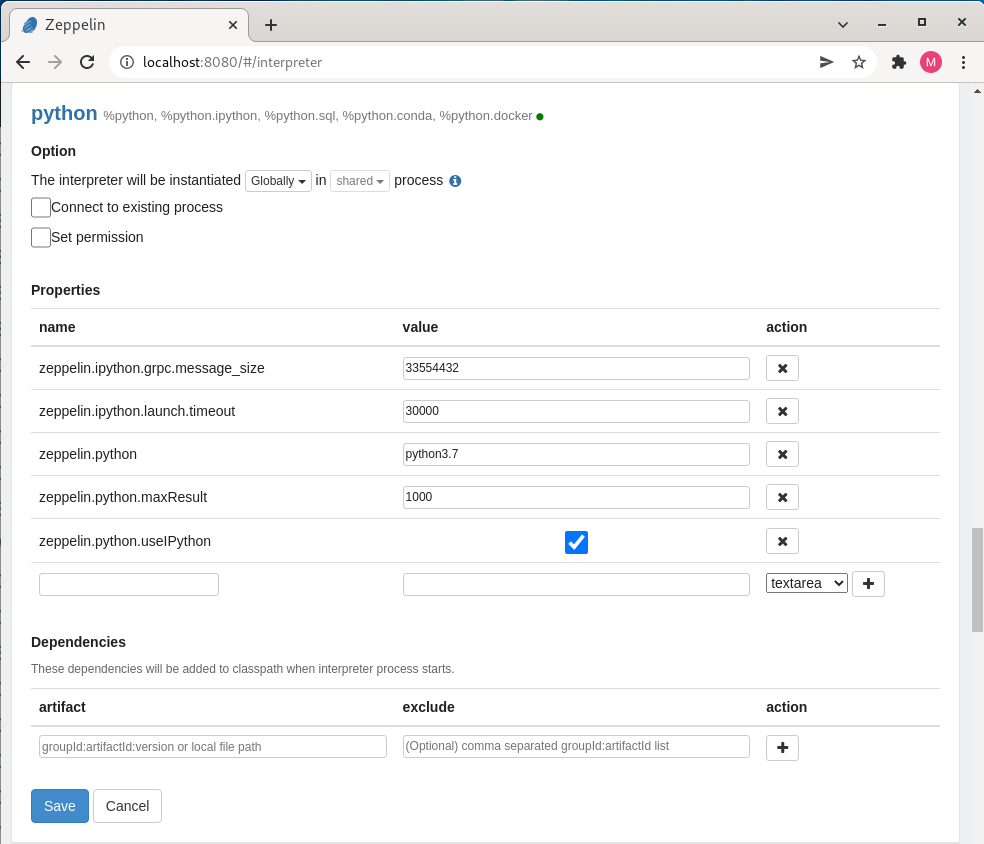Image resolution: width=984 pixels, height=844 pixels.
Task: Go forward in browser history
Action: [55, 62]
